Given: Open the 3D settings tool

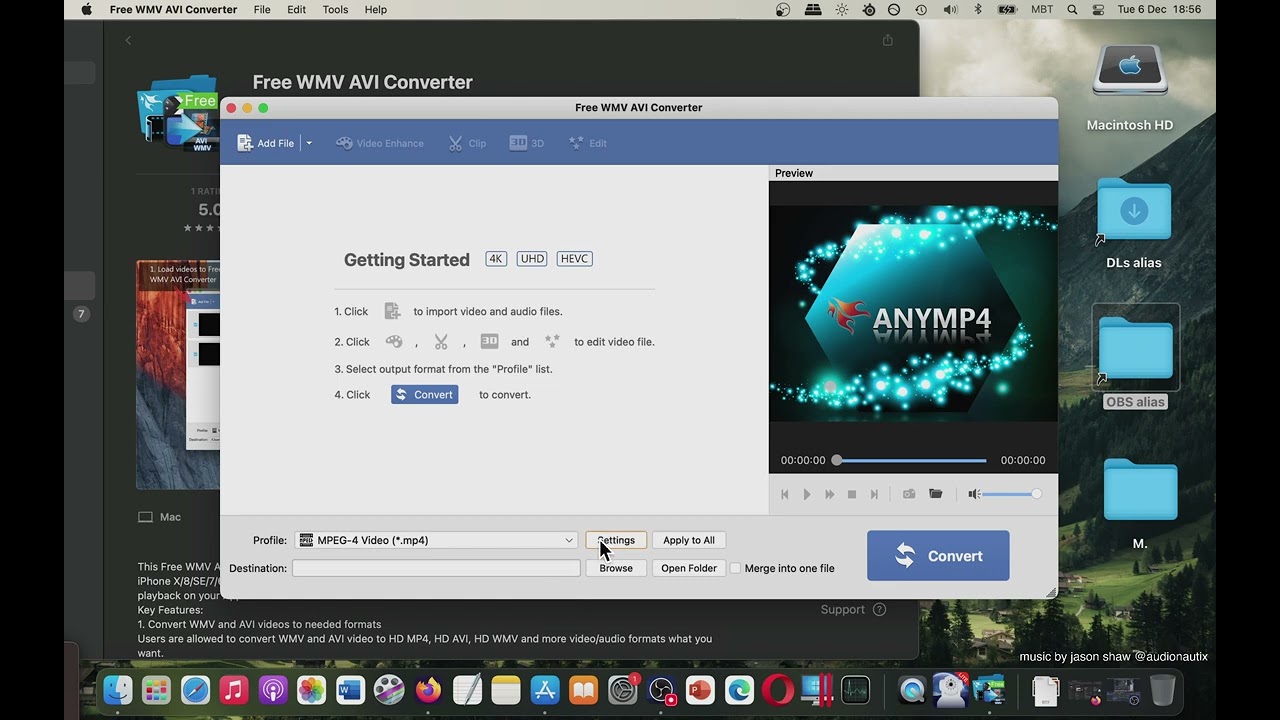Looking at the screenshot, I should [527, 143].
